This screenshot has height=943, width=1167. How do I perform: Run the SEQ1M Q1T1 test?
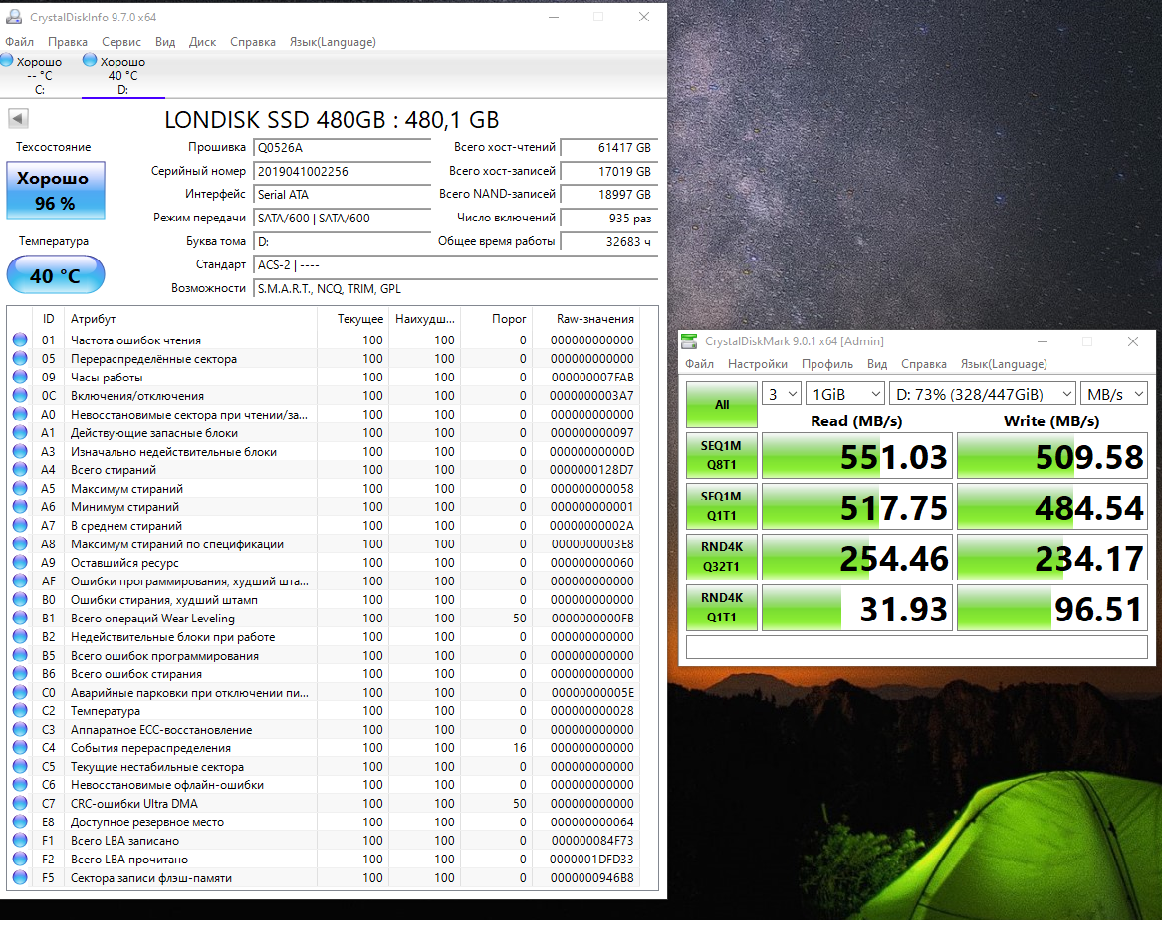click(x=722, y=505)
